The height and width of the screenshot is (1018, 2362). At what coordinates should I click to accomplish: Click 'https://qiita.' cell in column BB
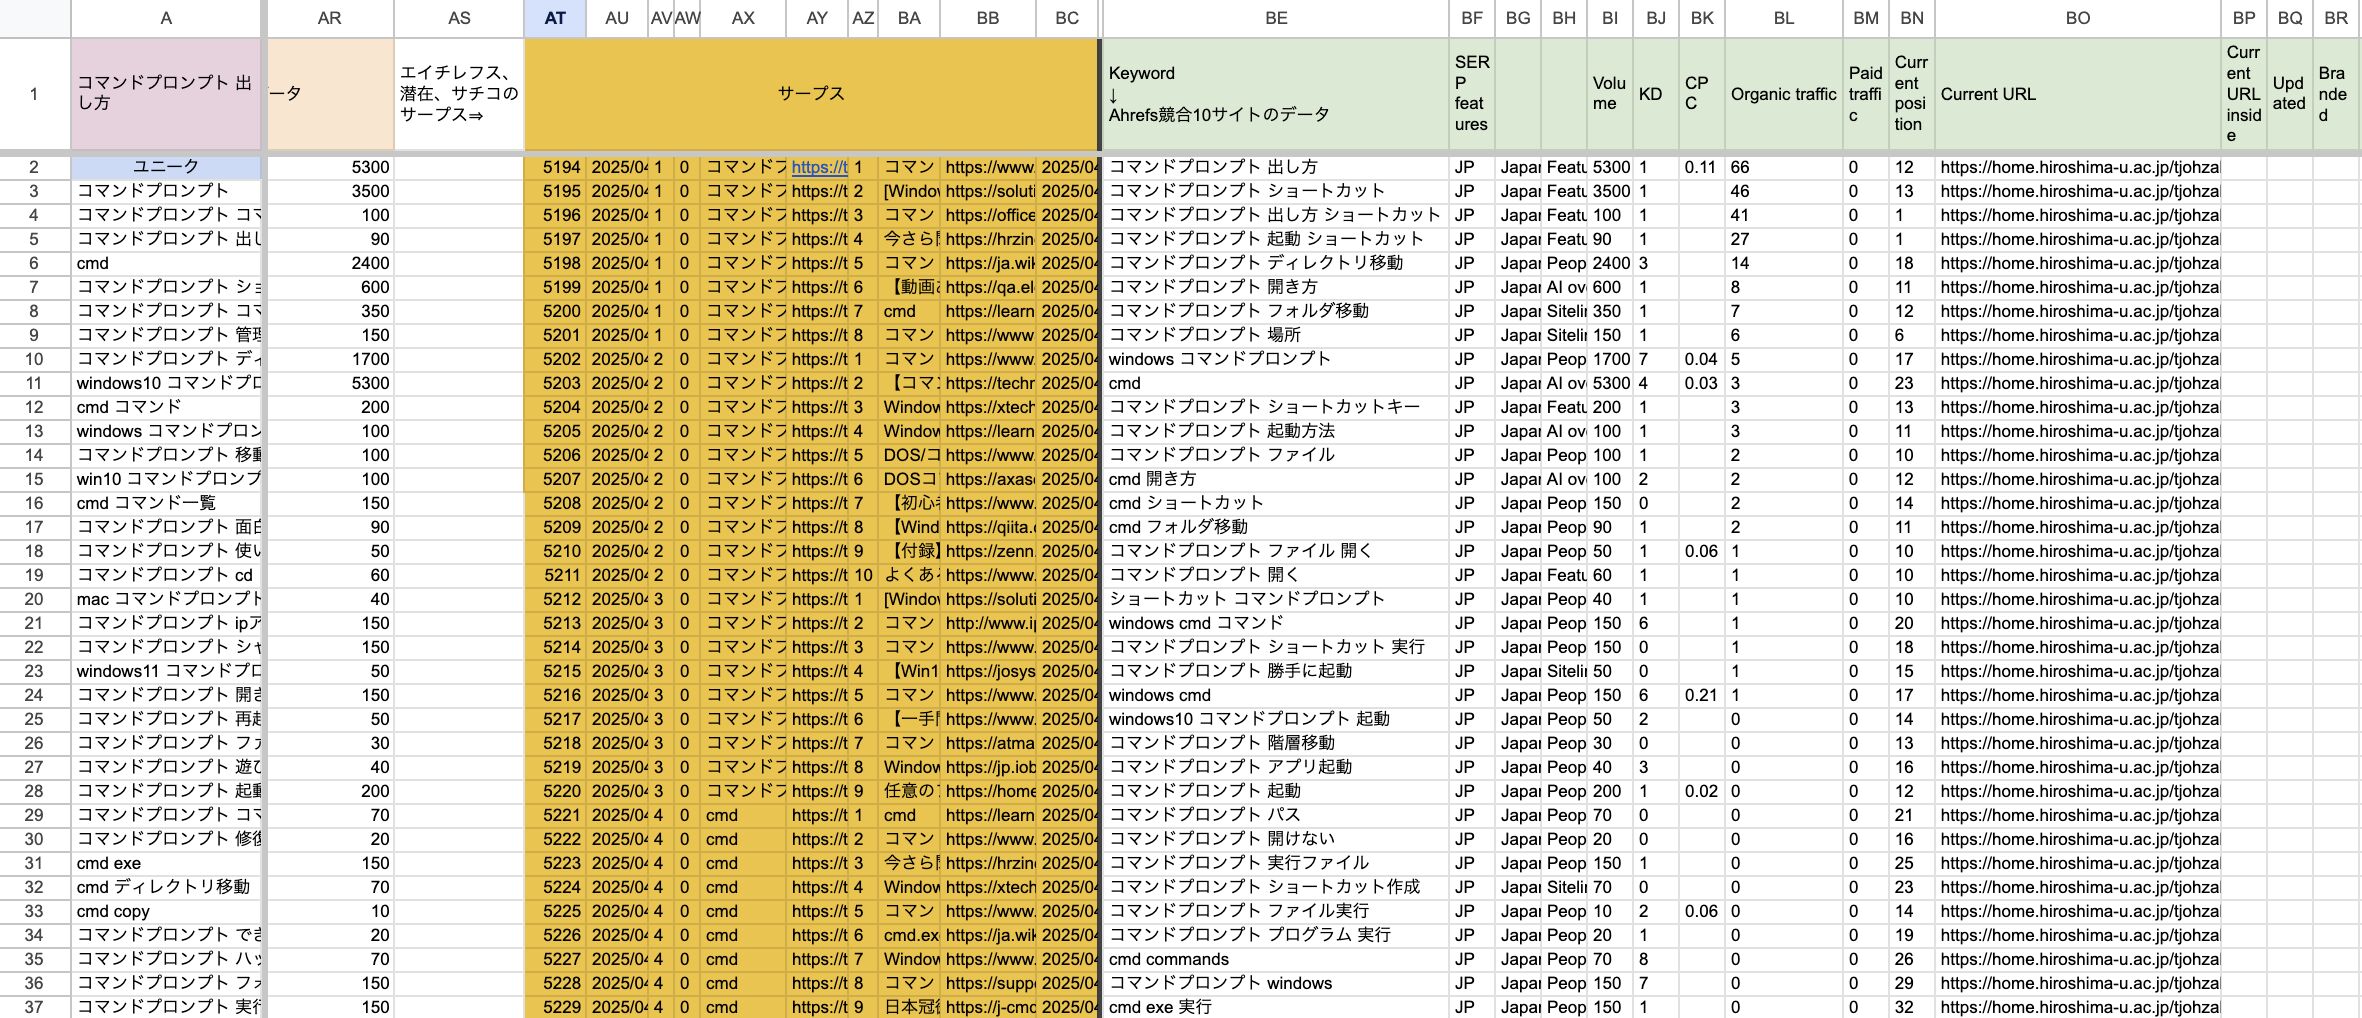point(988,527)
